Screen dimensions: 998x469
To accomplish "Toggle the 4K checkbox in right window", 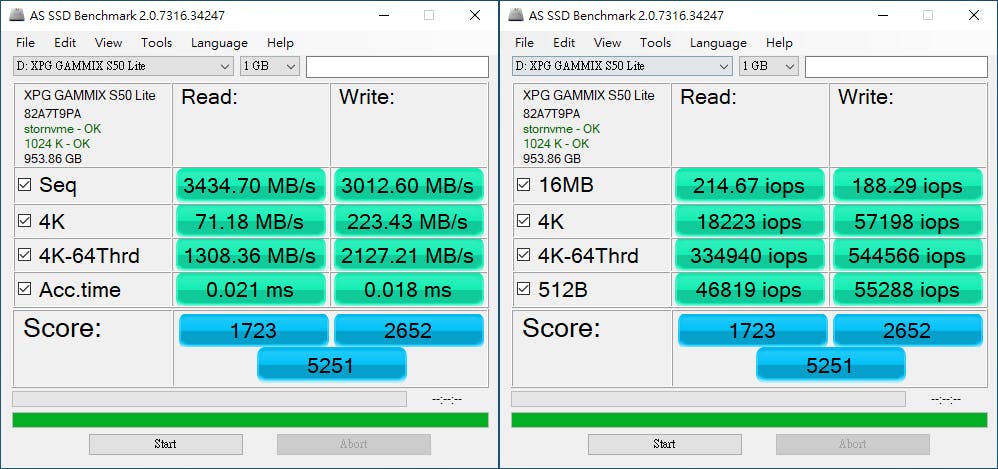I will pyautogui.click(x=524, y=221).
